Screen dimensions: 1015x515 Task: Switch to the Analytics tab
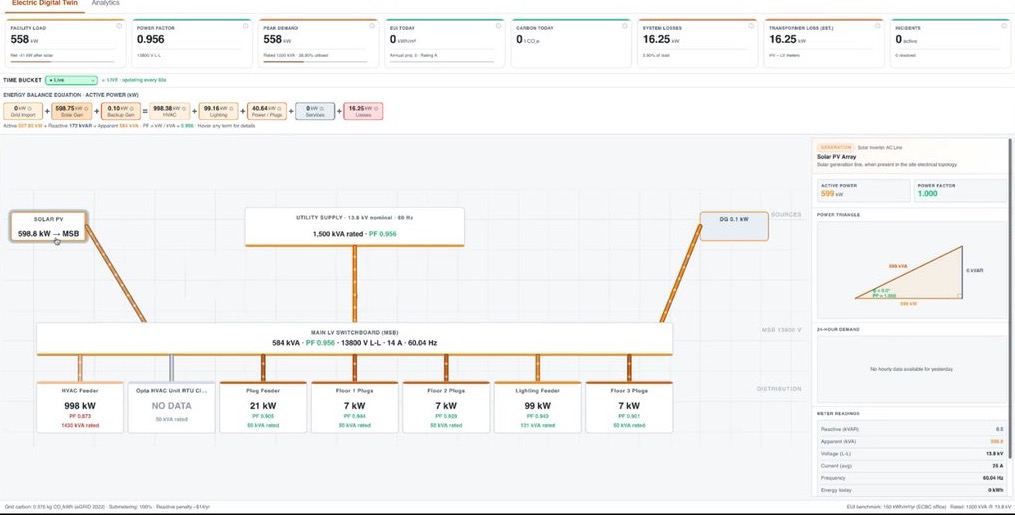[x=106, y=3]
